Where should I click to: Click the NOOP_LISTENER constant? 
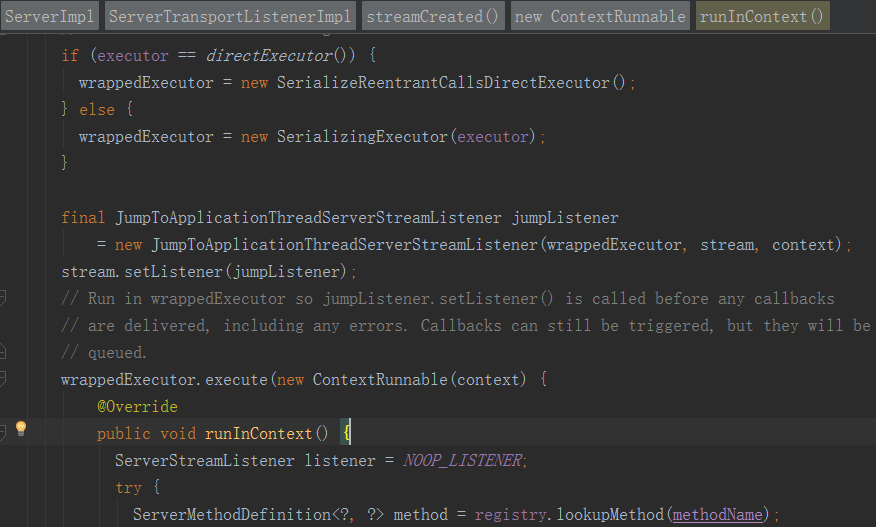pyautogui.click(x=463, y=460)
